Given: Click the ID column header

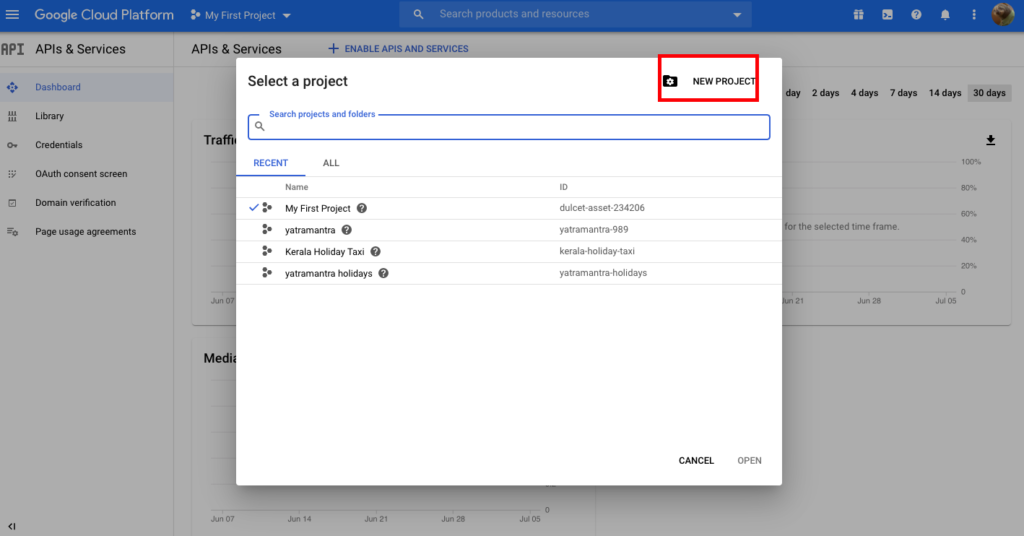Looking at the screenshot, I should click(x=563, y=187).
